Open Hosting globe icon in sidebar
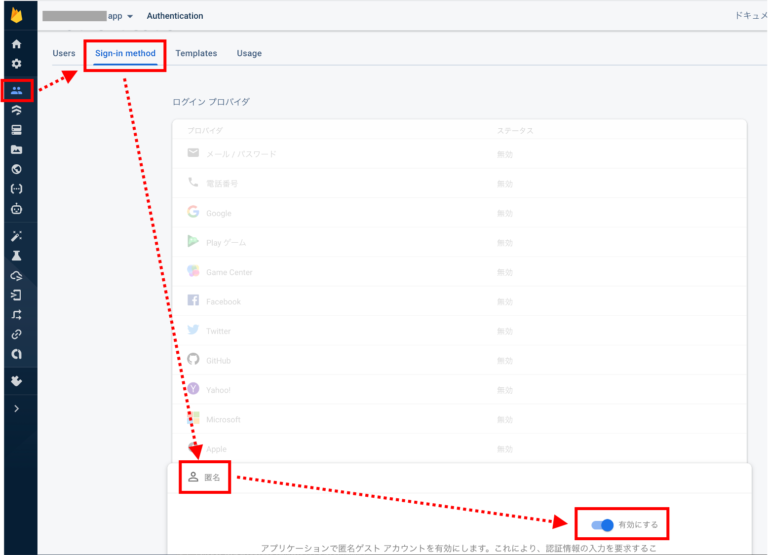The height and width of the screenshot is (555, 768). (16, 169)
